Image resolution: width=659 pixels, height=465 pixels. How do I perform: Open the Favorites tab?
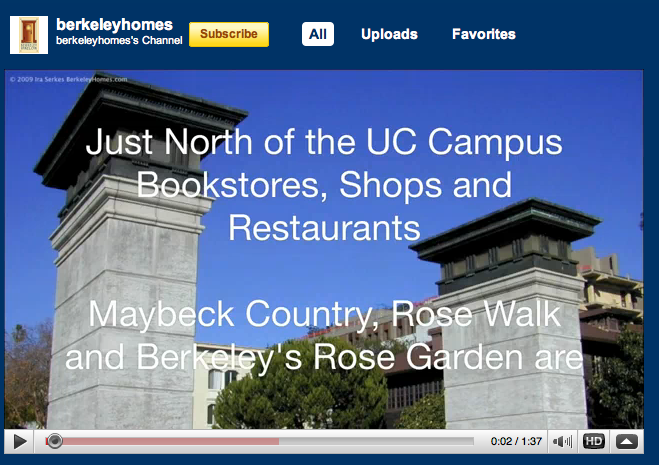(484, 34)
